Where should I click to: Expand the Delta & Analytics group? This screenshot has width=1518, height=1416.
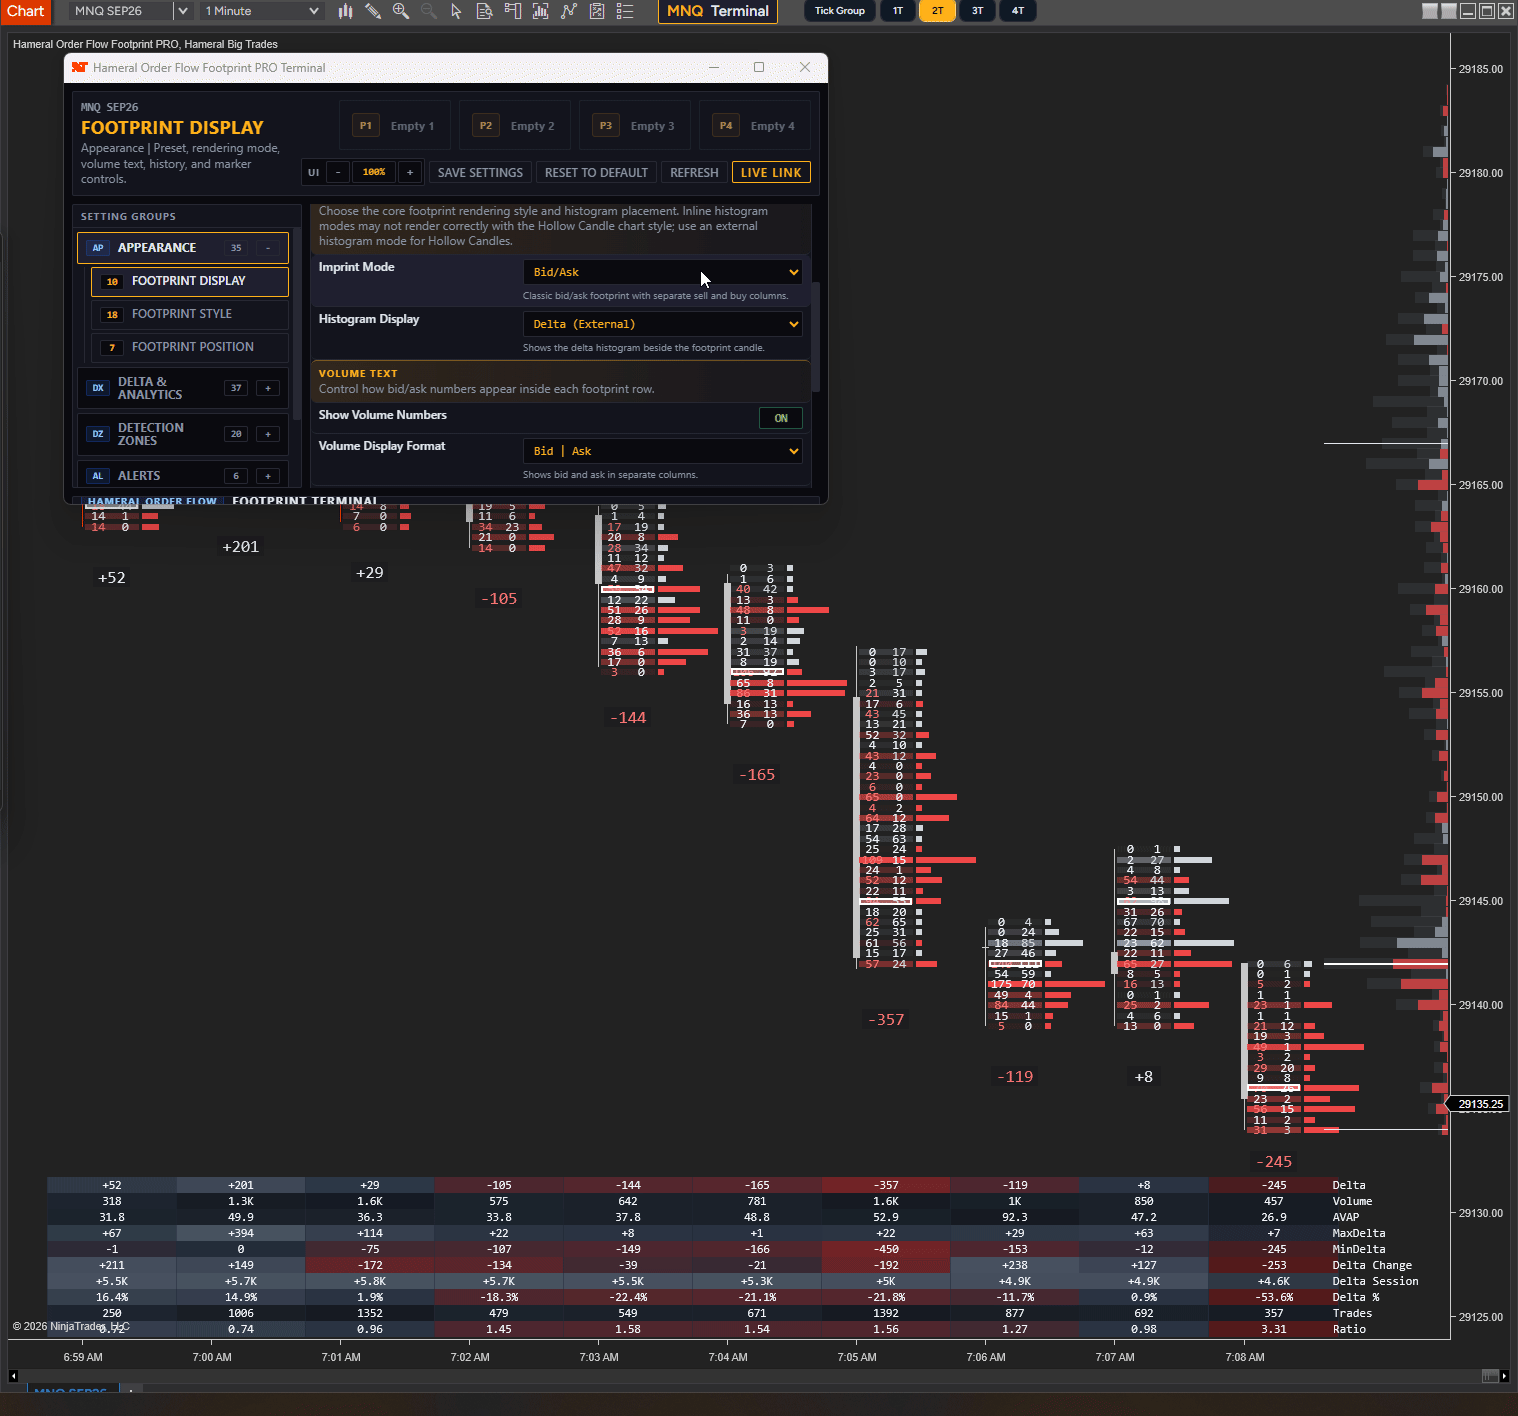(x=268, y=388)
